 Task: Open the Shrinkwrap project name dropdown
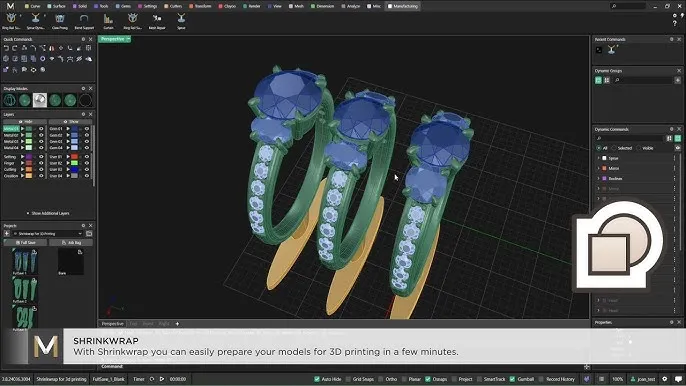(x=48, y=234)
